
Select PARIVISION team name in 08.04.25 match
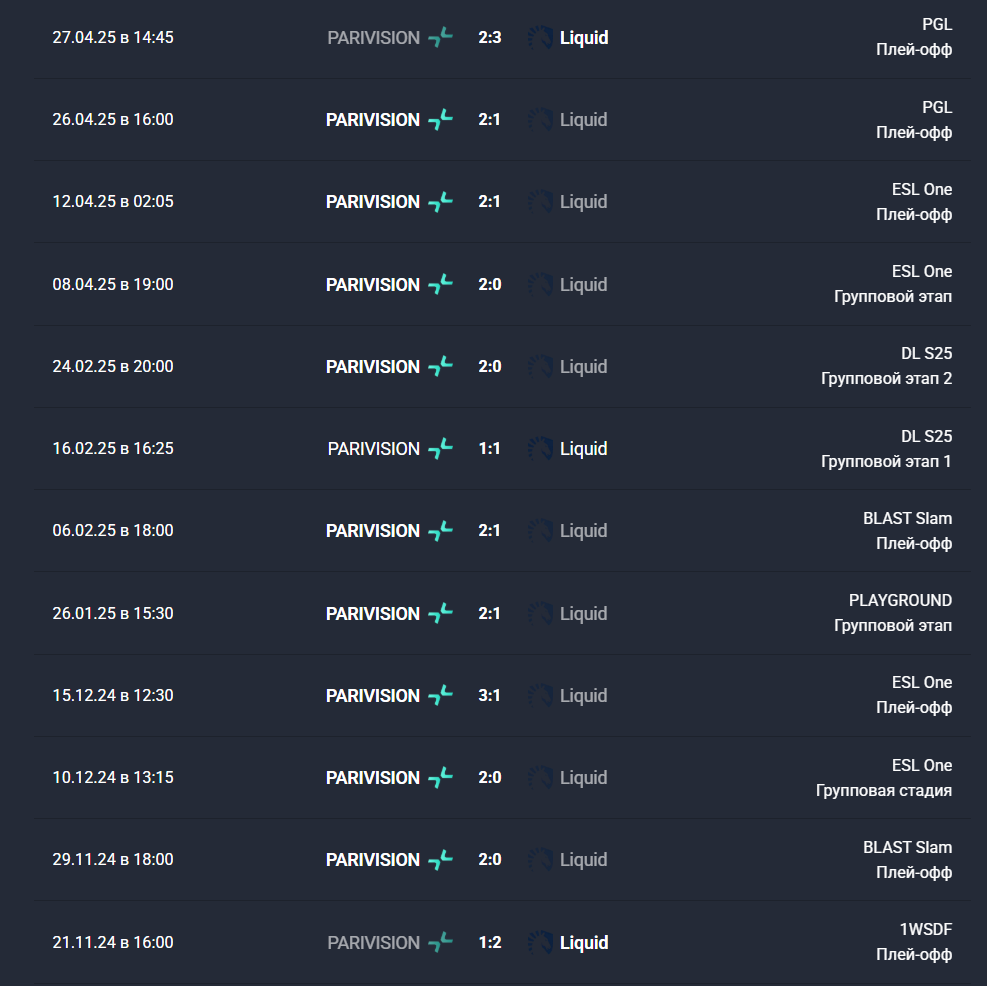(373, 285)
